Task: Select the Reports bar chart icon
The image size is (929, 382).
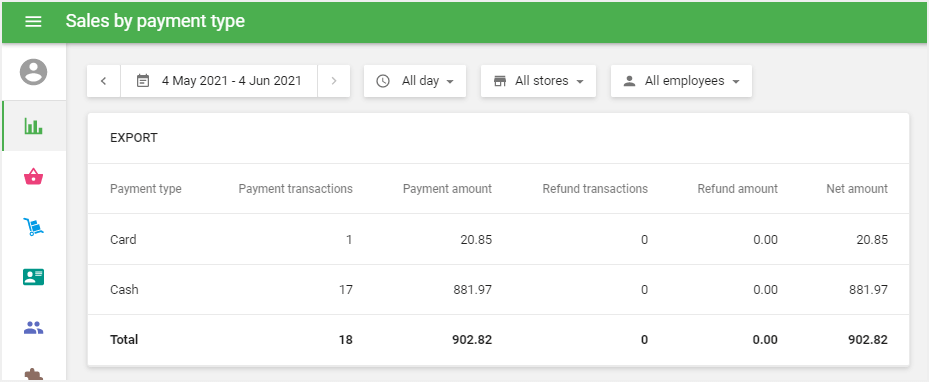Action: pos(33,126)
